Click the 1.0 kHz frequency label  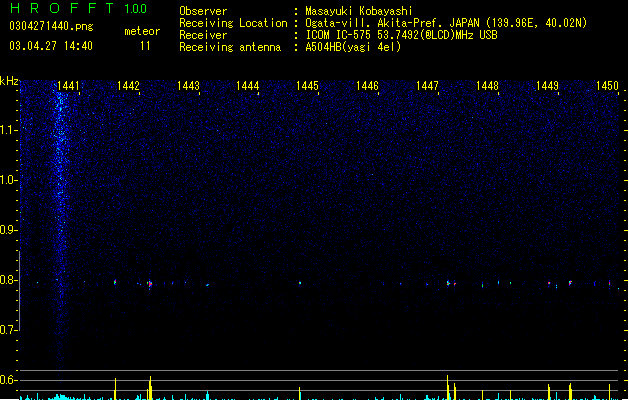coord(8,180)
